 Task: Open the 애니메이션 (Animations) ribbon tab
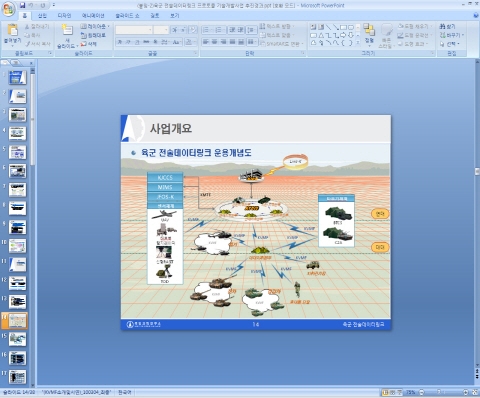point(93,15)
